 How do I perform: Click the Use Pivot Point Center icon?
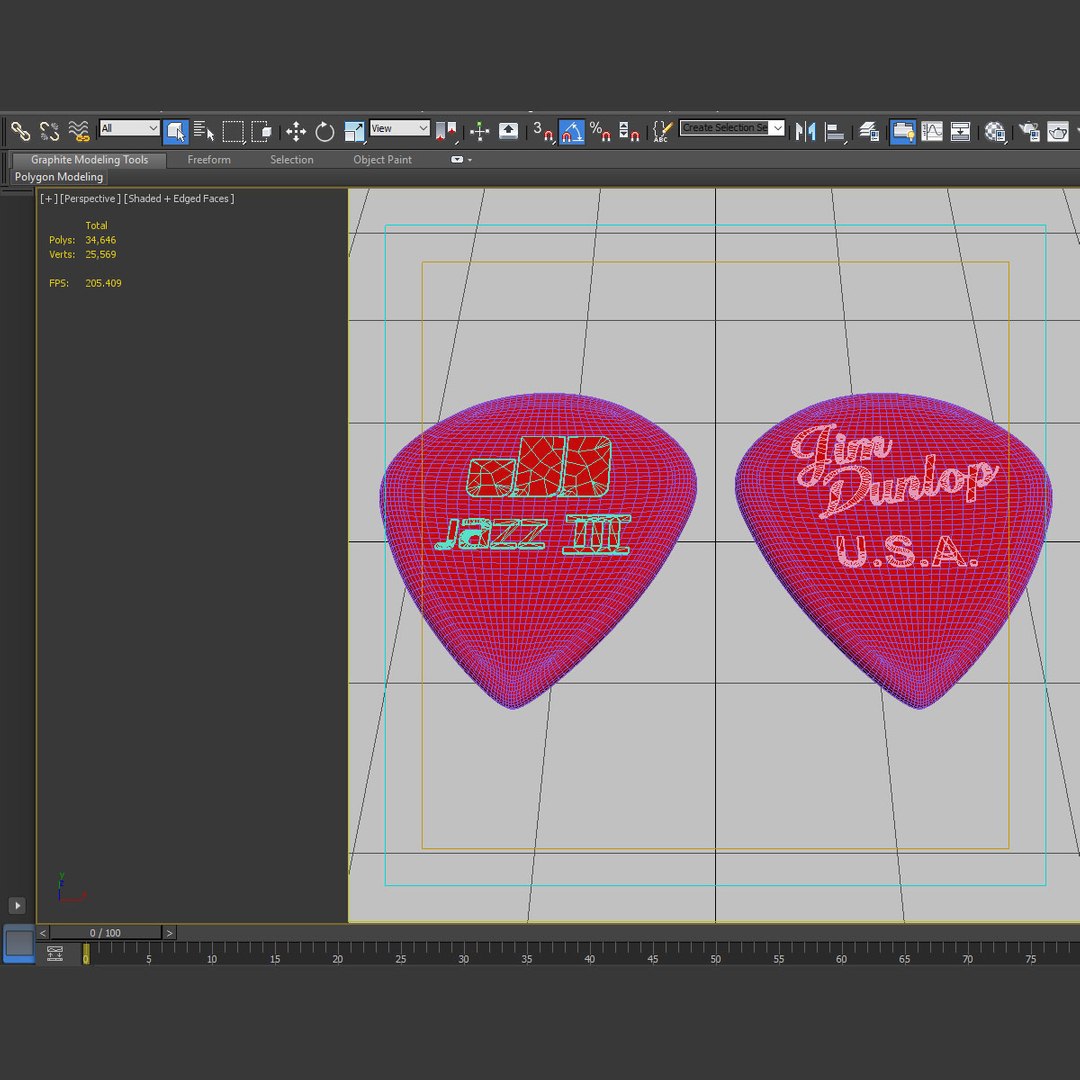pyautogui.click(x=446, y=131)
